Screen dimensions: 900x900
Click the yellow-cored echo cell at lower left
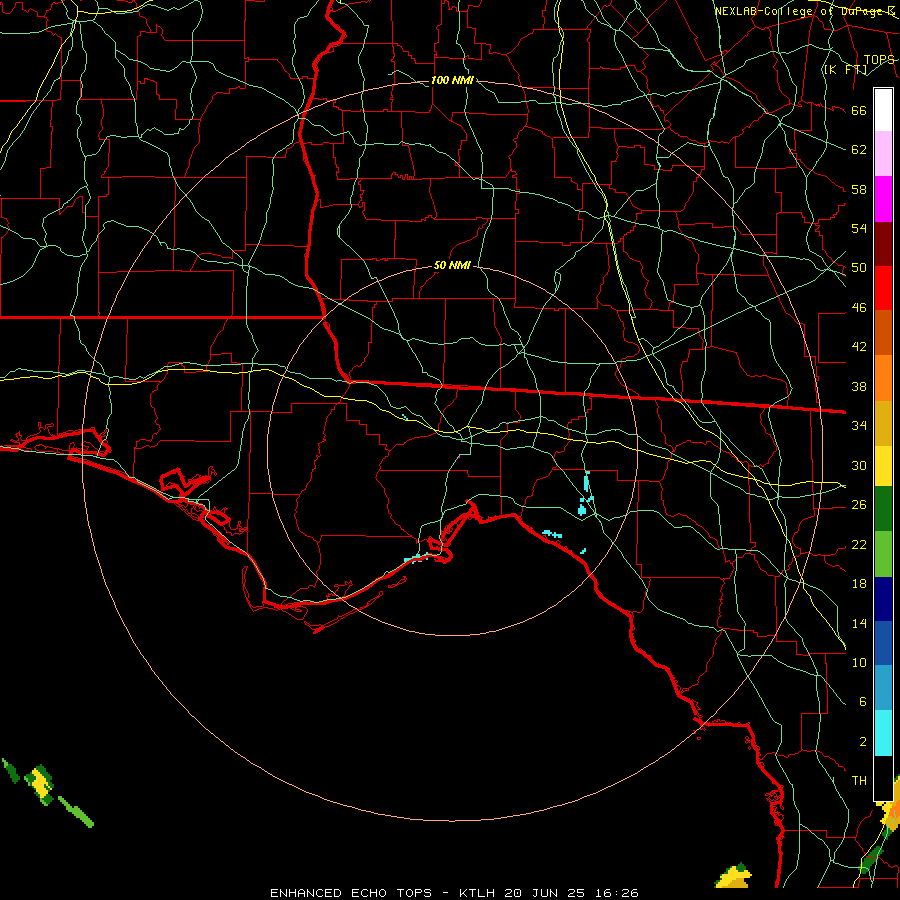tap(41, 784)
